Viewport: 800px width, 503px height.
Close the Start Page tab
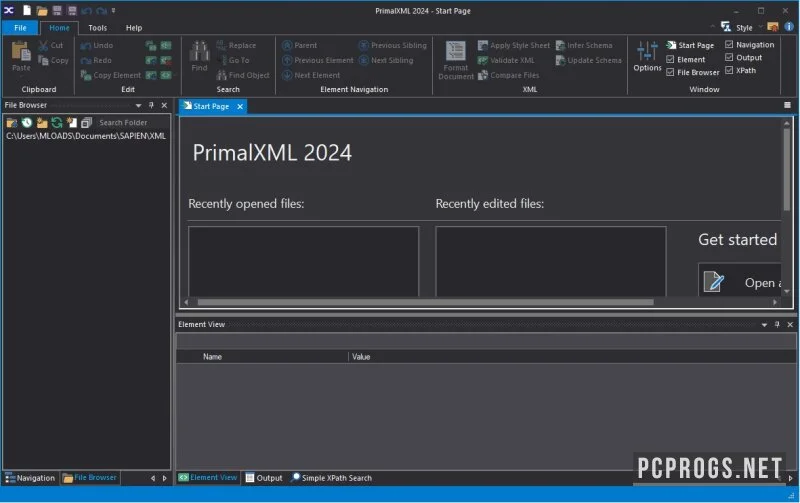(x=240, y=107)
